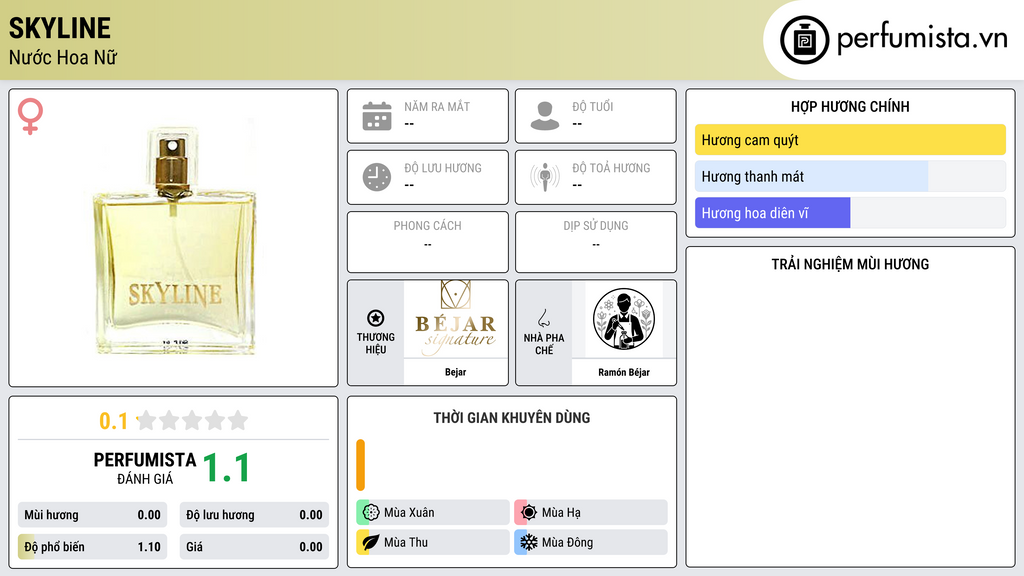The image size is (1024, 576).
Task: Click the Độ phổ biến score bar
Action: [92, 547]
